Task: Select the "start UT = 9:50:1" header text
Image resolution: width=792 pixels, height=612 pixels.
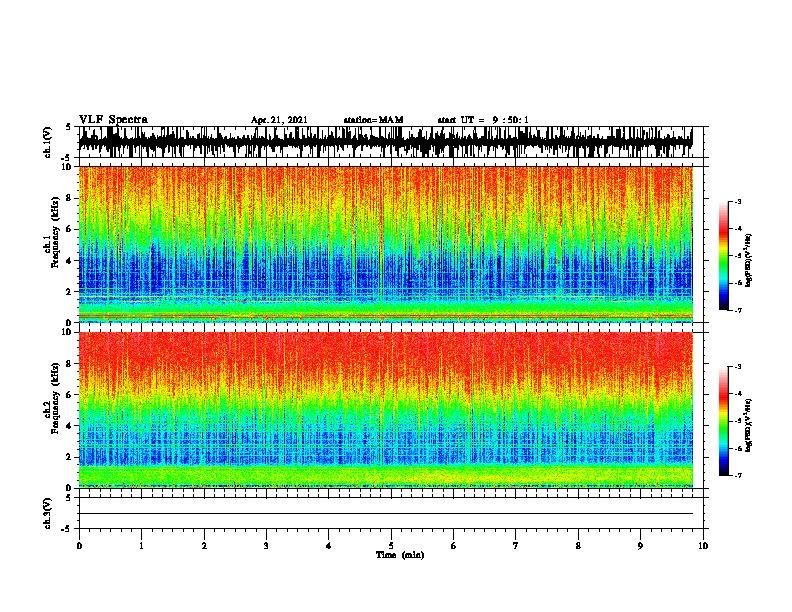Action: [x=483, y=120]
